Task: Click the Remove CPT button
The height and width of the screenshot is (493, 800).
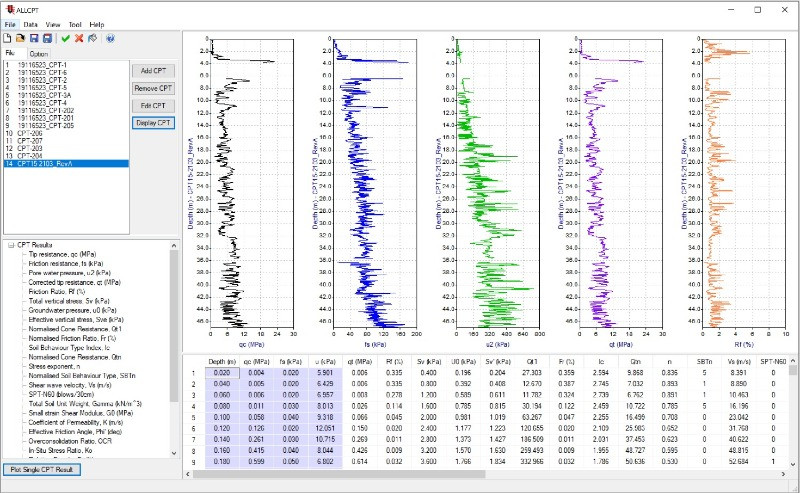Action: click(x=153, y=88)
